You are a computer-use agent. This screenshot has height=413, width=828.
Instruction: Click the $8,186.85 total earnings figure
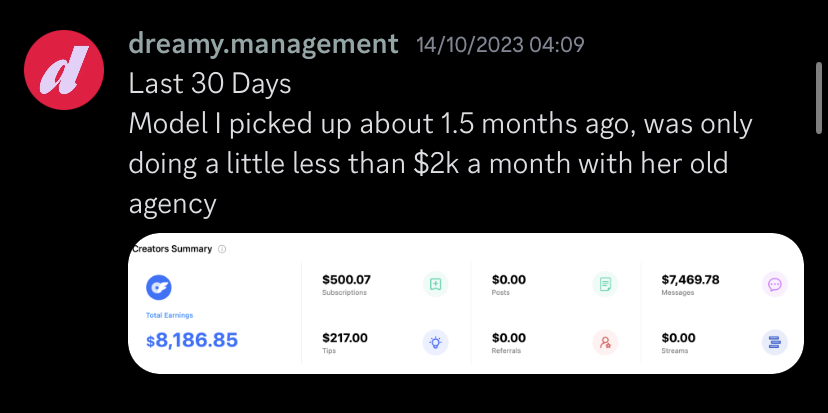(192, 340)
